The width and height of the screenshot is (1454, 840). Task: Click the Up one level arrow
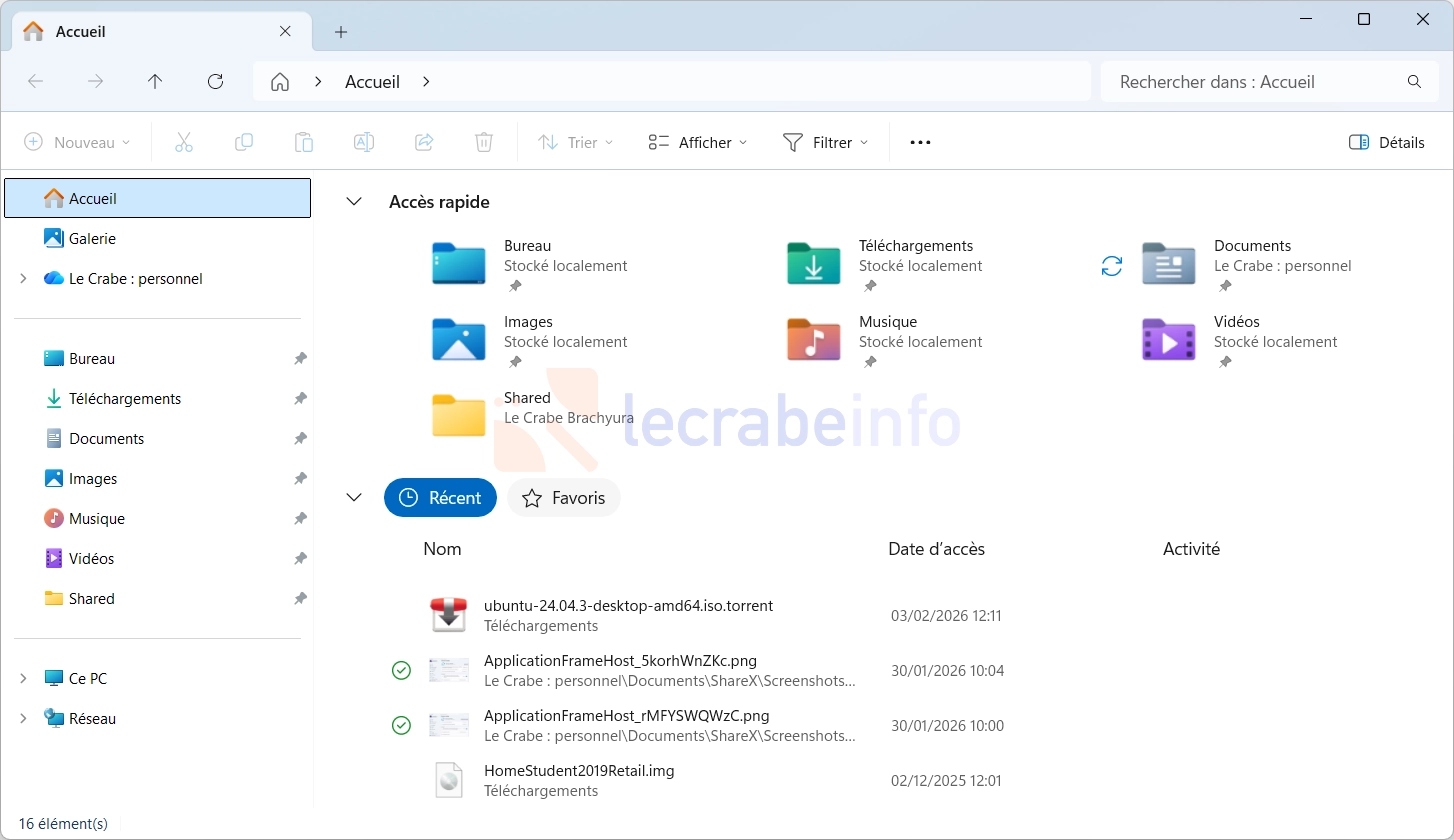click(x=155, y=82)
